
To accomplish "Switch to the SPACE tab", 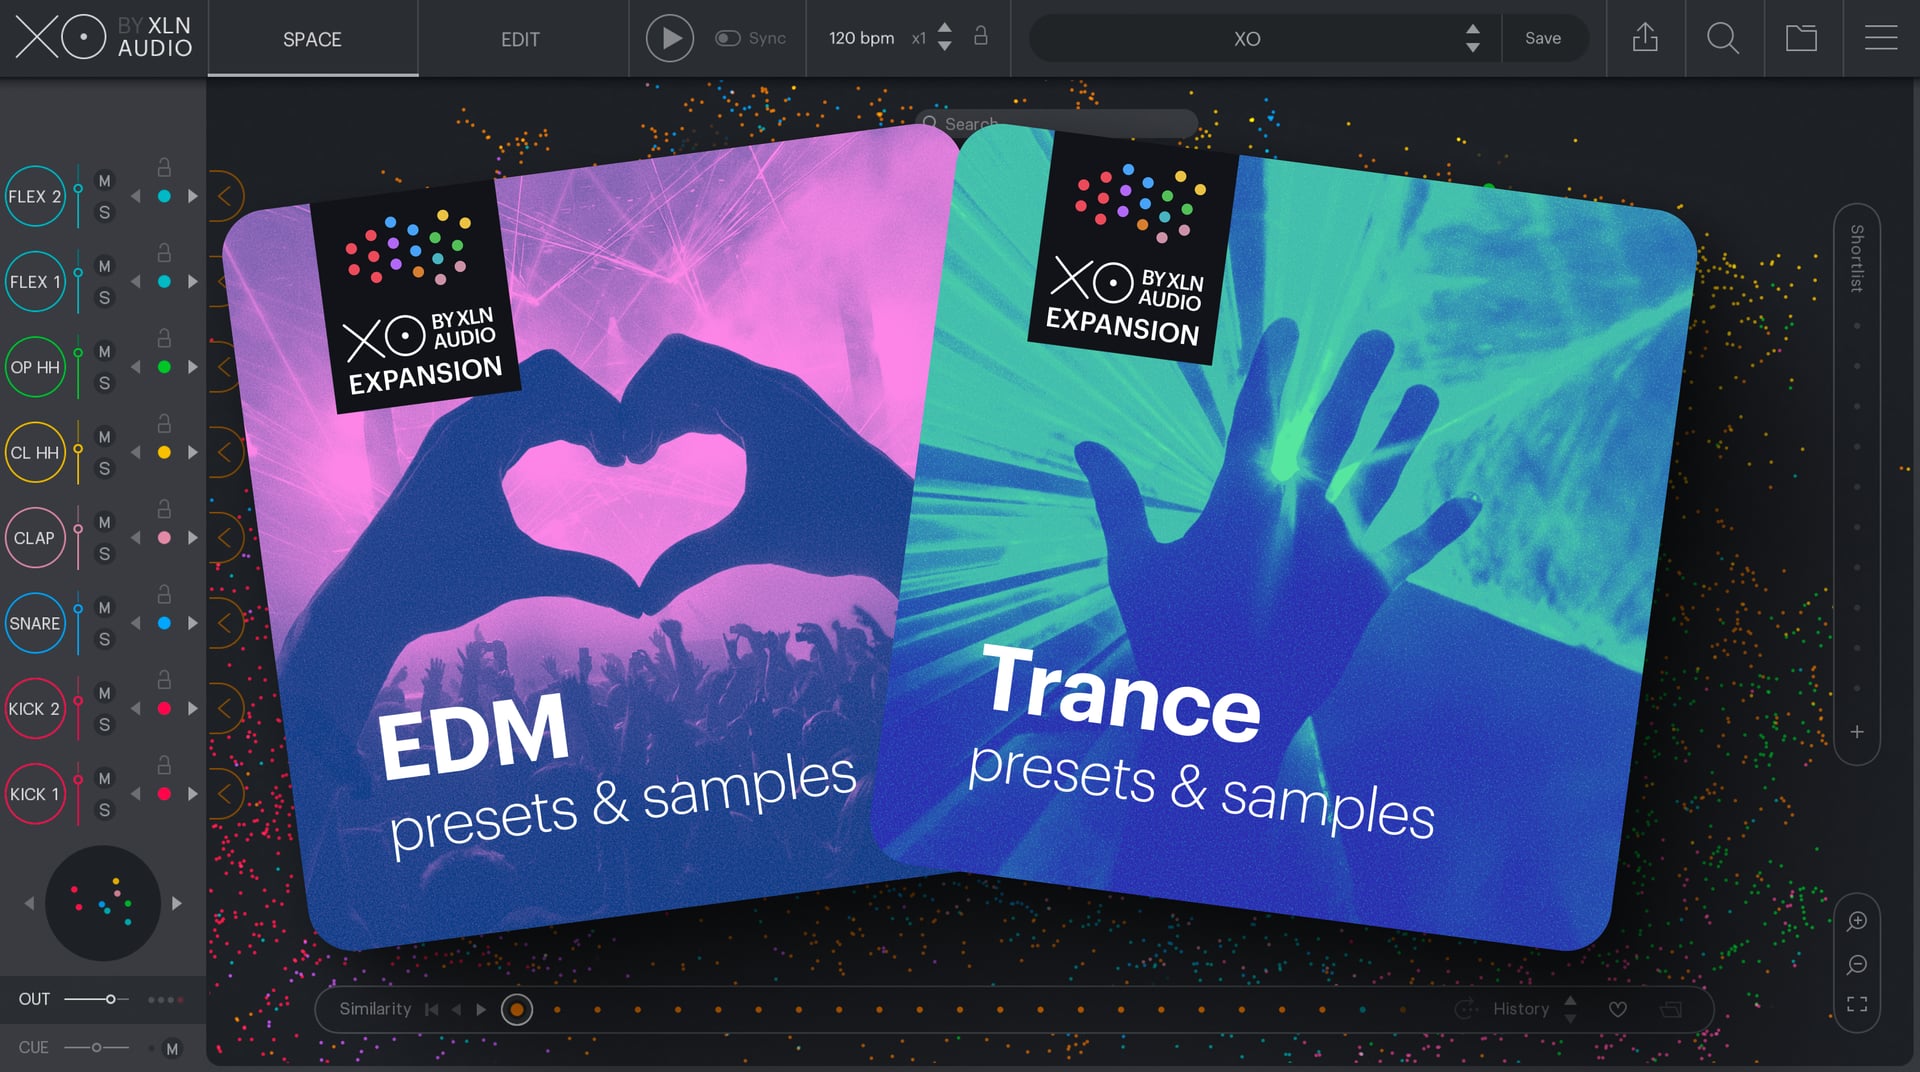I will (x=312, y=39).
